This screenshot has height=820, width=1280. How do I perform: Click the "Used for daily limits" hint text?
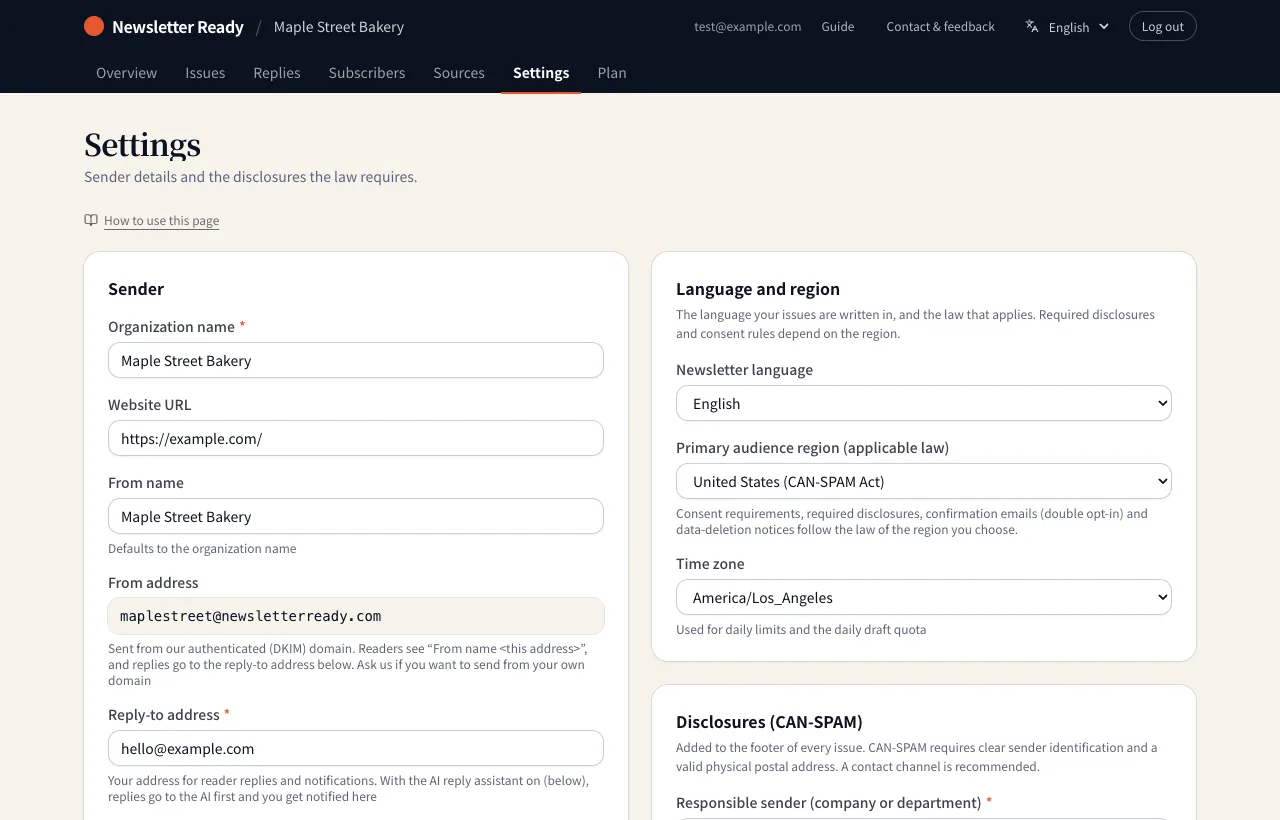click(x=801, y=630)
